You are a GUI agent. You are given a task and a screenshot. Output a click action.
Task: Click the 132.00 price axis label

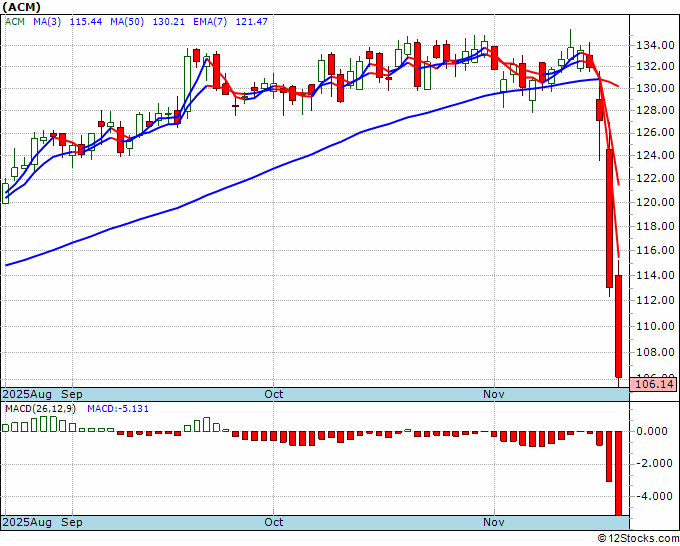655,66
